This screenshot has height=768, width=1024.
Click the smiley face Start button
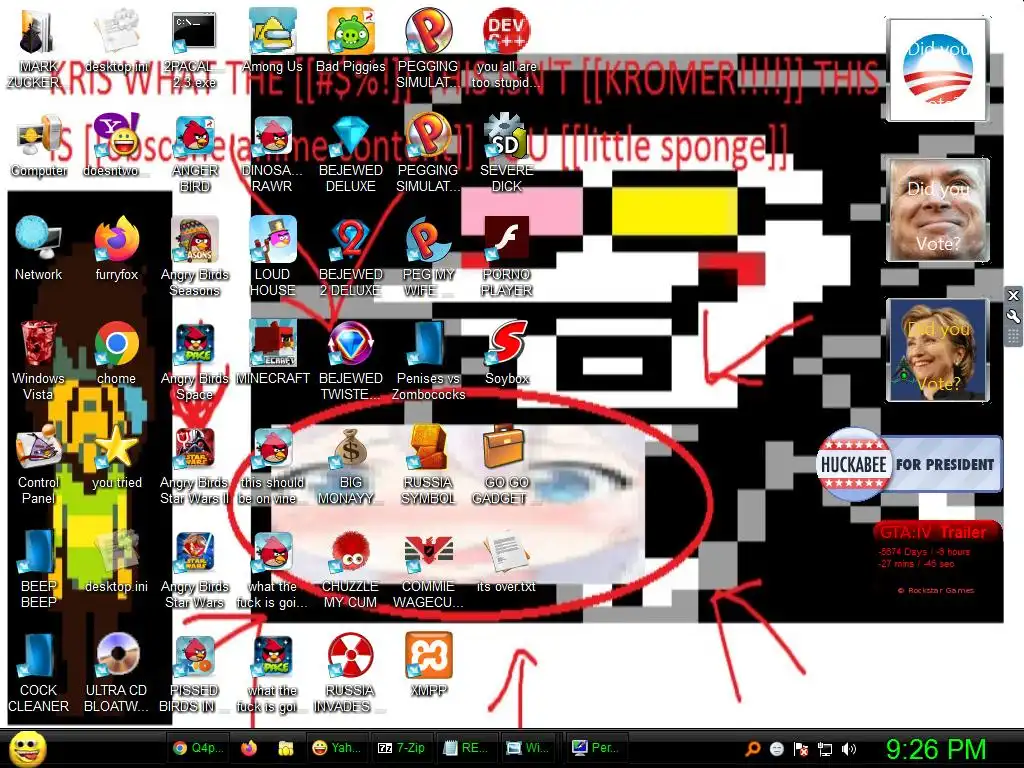[x=27, y=748]
